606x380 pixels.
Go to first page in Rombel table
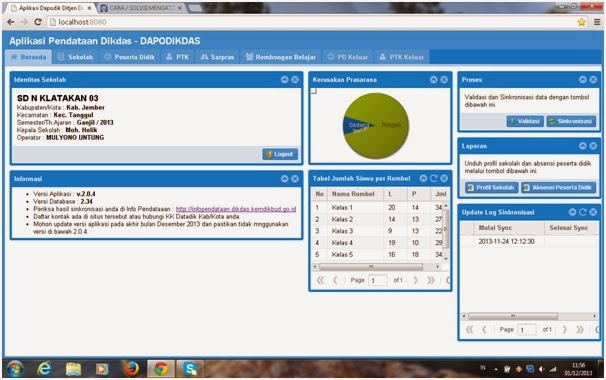(x=320, y=280)
